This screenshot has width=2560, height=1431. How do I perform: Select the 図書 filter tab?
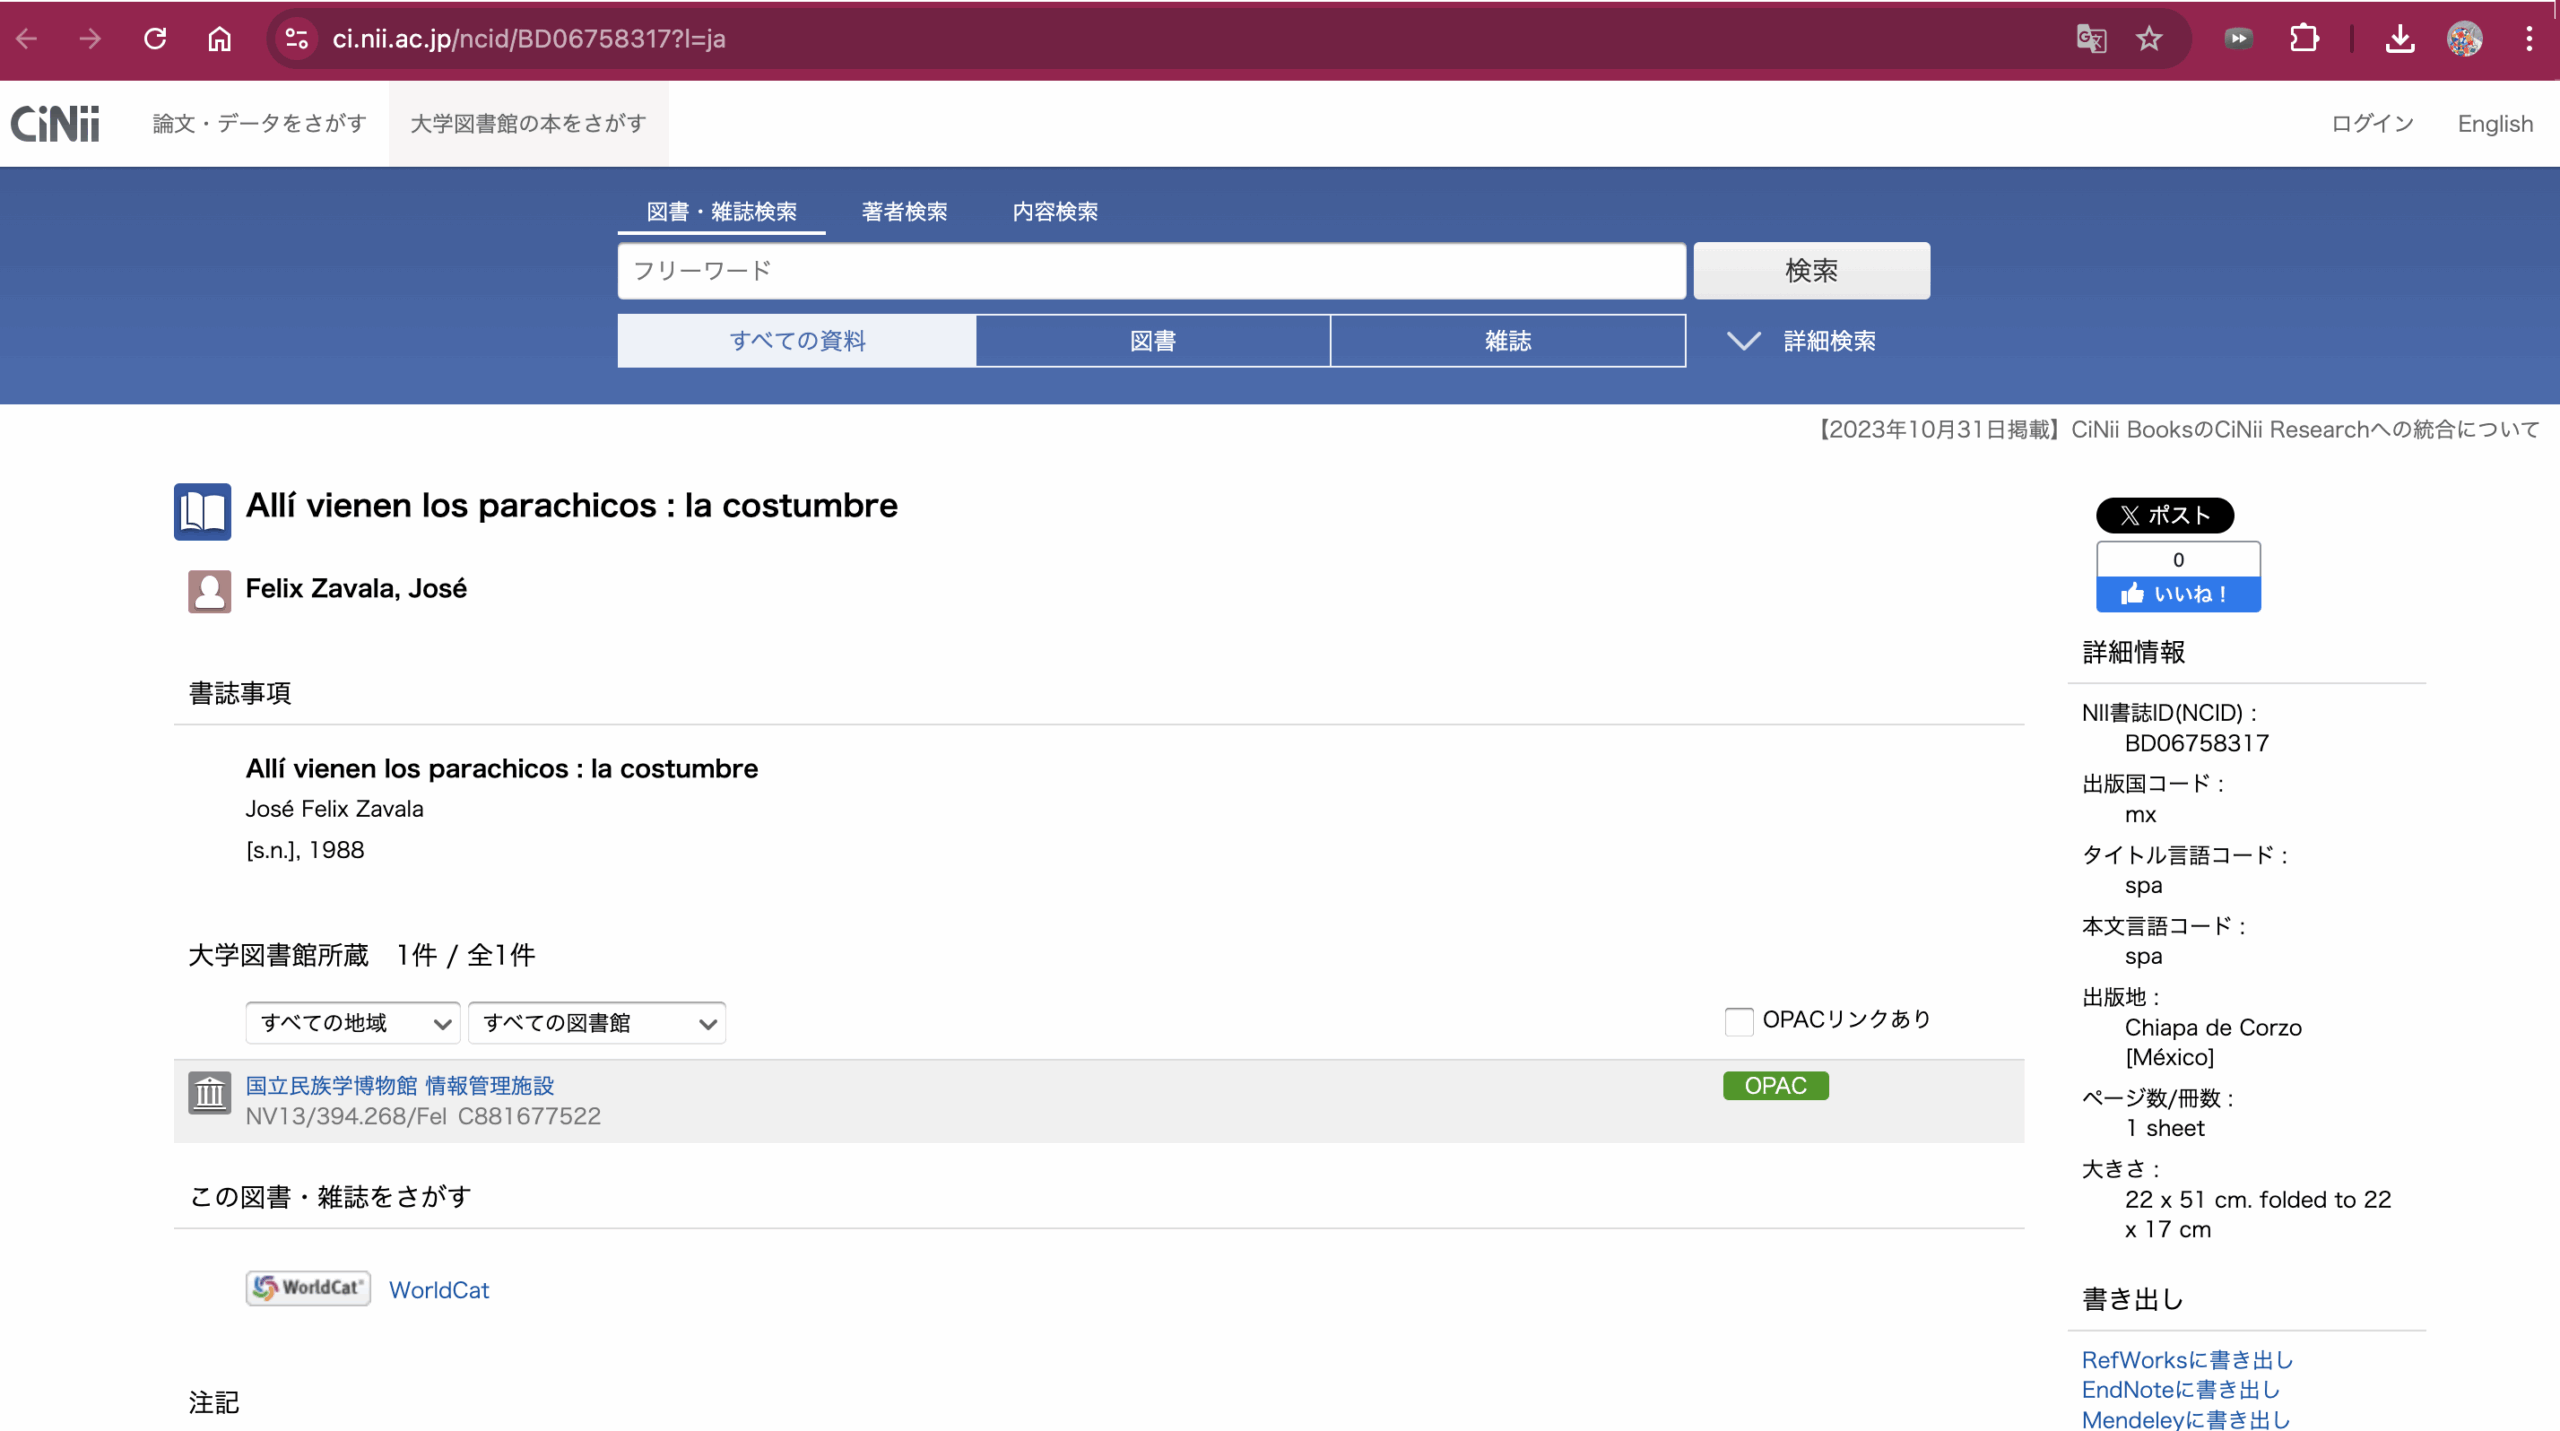pos(1152,341)
